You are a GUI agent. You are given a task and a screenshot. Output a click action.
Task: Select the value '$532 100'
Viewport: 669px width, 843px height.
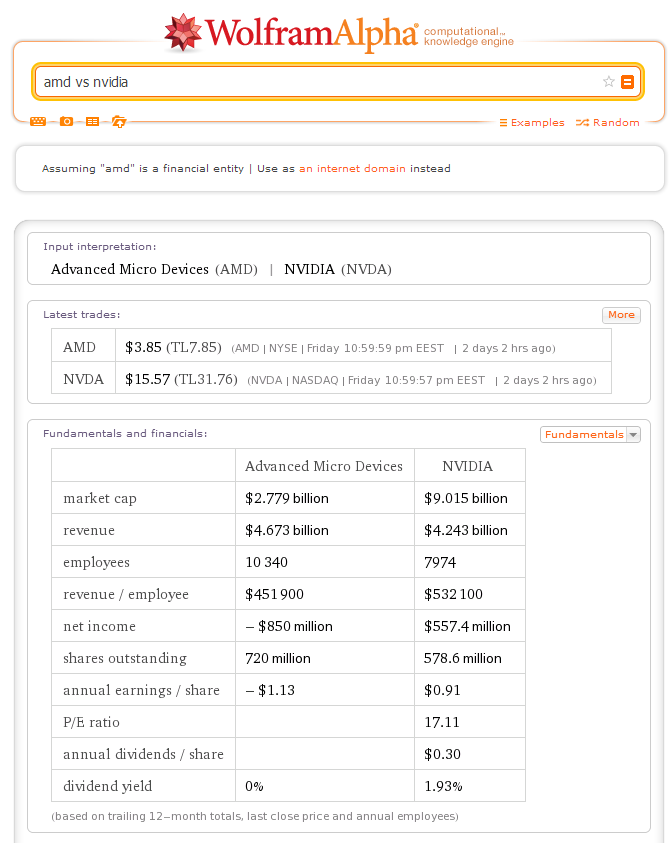[453, 594]
